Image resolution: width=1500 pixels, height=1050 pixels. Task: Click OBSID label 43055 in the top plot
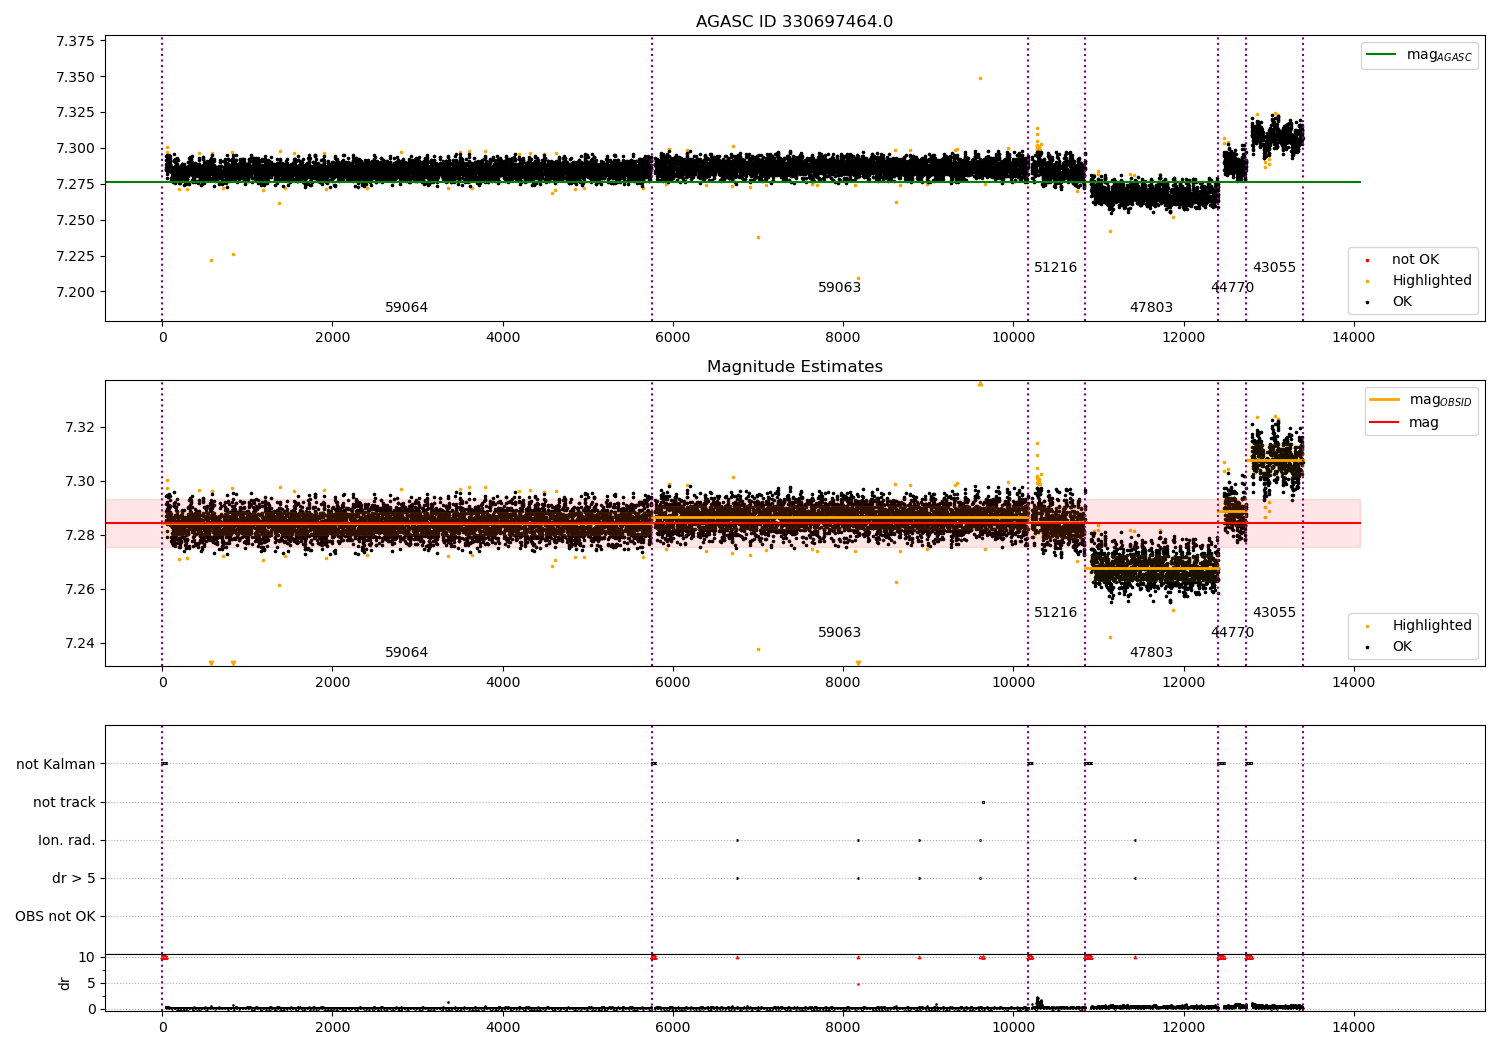click(1274, 268)
